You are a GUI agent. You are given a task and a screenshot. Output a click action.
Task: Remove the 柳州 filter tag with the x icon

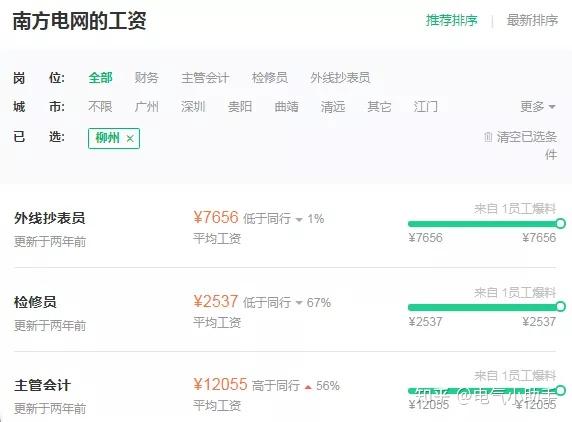130,139
